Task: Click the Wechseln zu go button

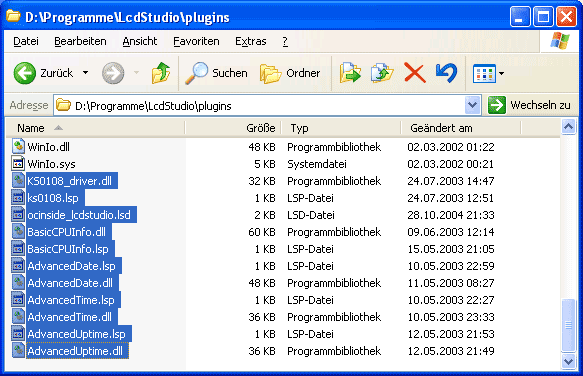Action: point(529,105)
